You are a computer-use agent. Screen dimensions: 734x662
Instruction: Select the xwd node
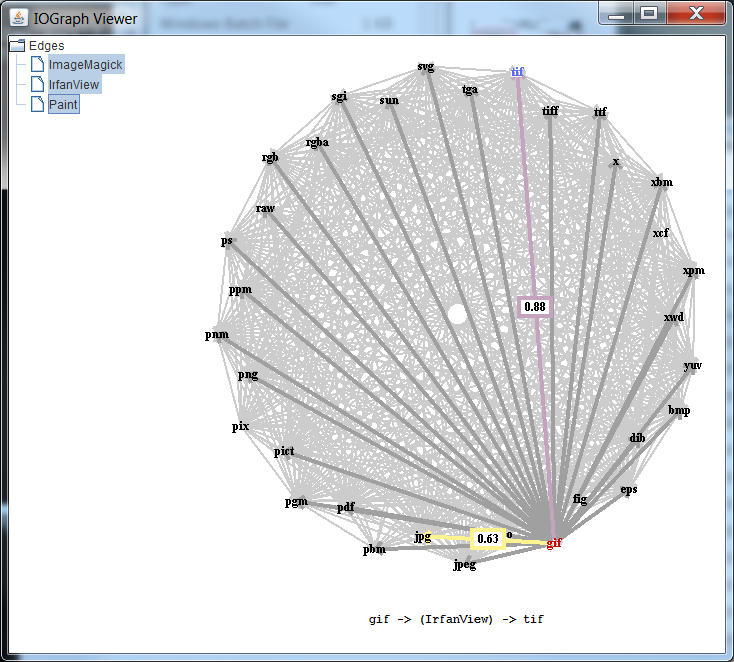(x=674, y=317)
